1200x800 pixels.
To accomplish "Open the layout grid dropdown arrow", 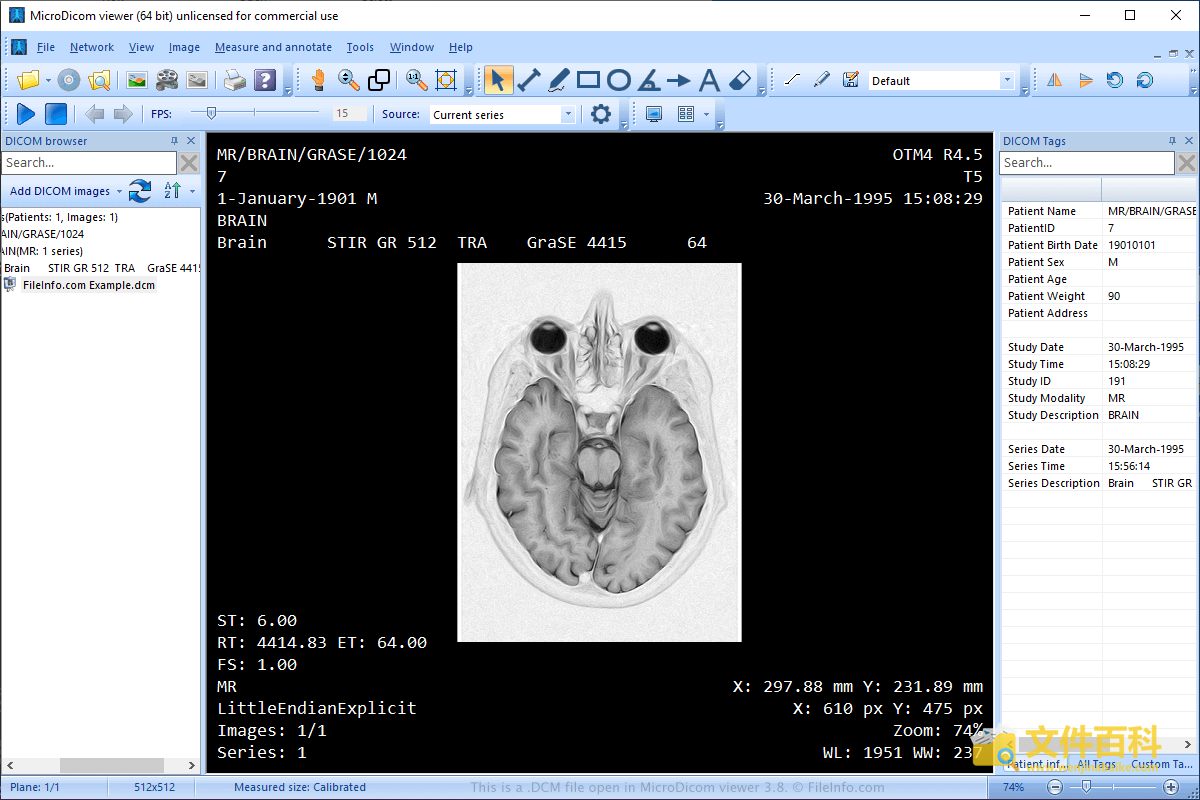I will [706, 114].
